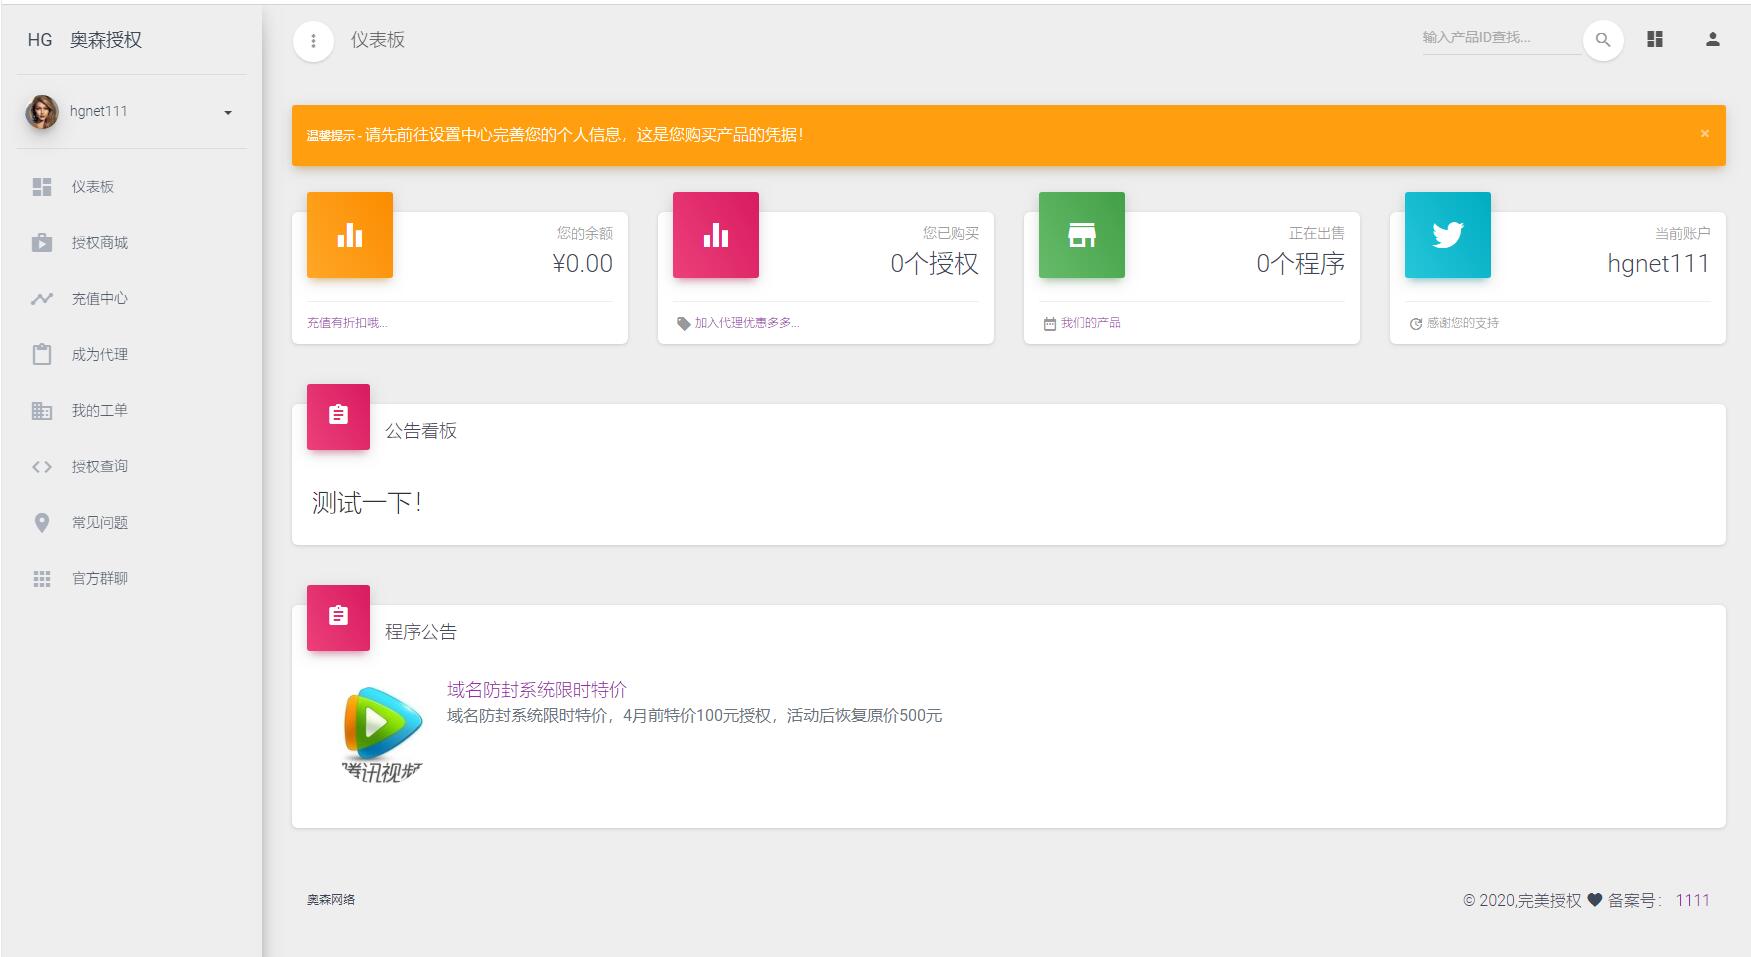Click the pink 公告看板 clipboard icon
The image size is (1751, 957).
[x=338, y=416]
